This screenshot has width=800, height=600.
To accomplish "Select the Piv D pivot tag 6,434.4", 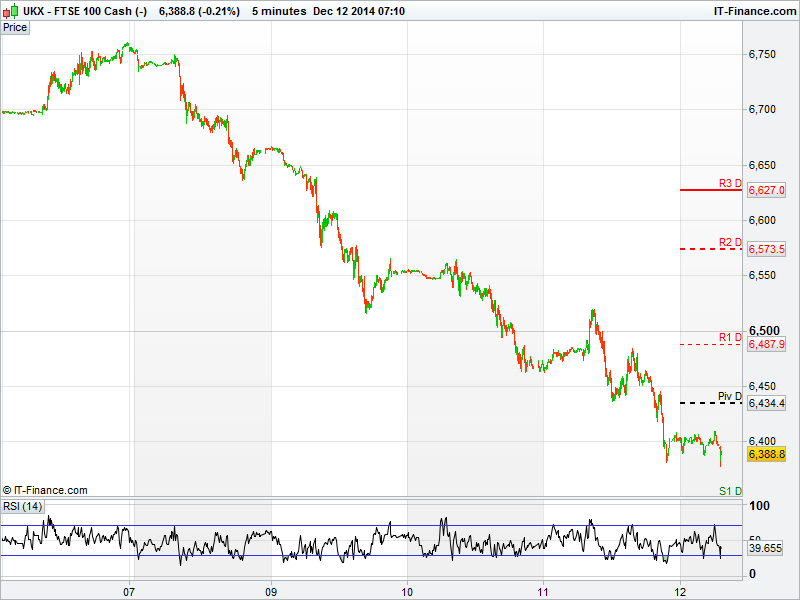I will tap(767, 403).
